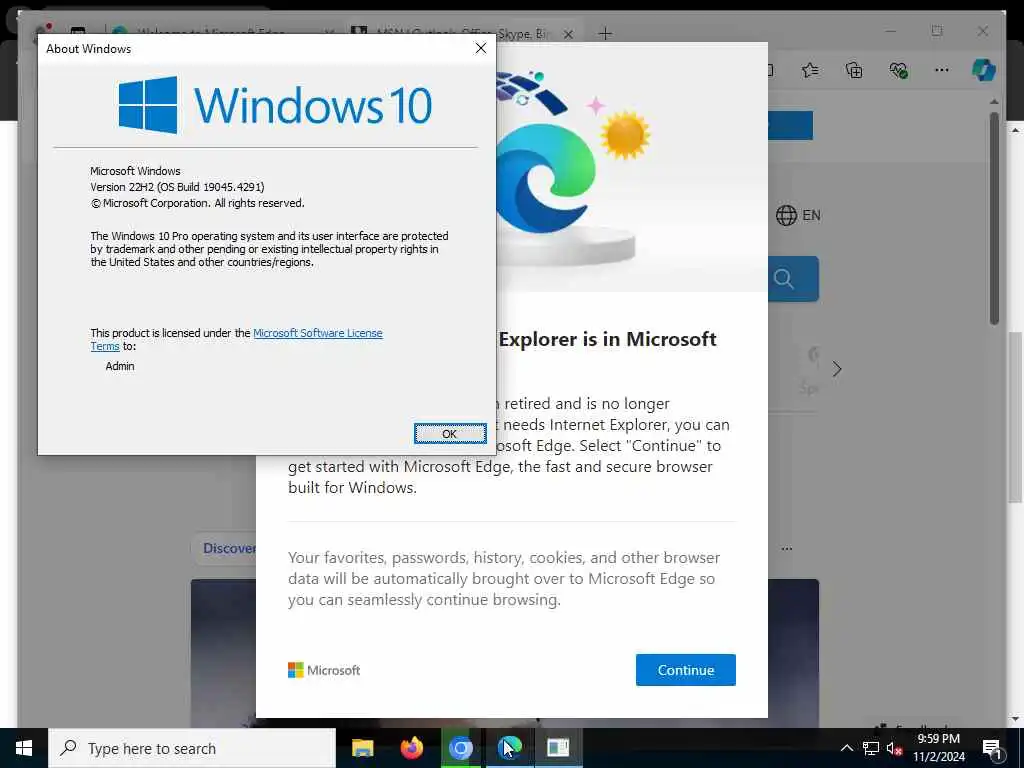Viewport: 1024px width, 768px height.
Task: Click the muted volume tray icon
Action: click(x=895, y=748)
